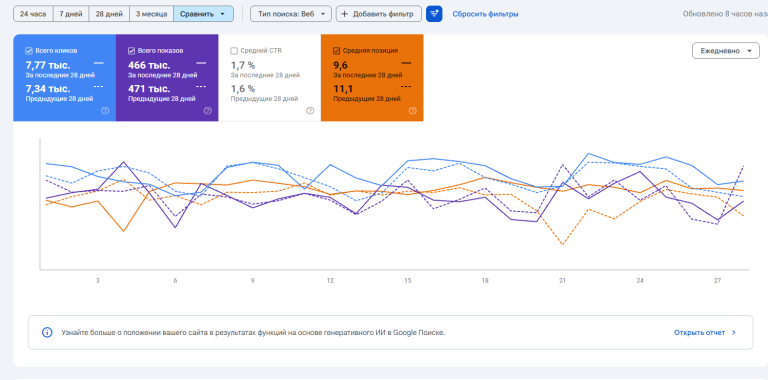
Task: Click day 9 on chart axis
Action: (x=253, y=281)
